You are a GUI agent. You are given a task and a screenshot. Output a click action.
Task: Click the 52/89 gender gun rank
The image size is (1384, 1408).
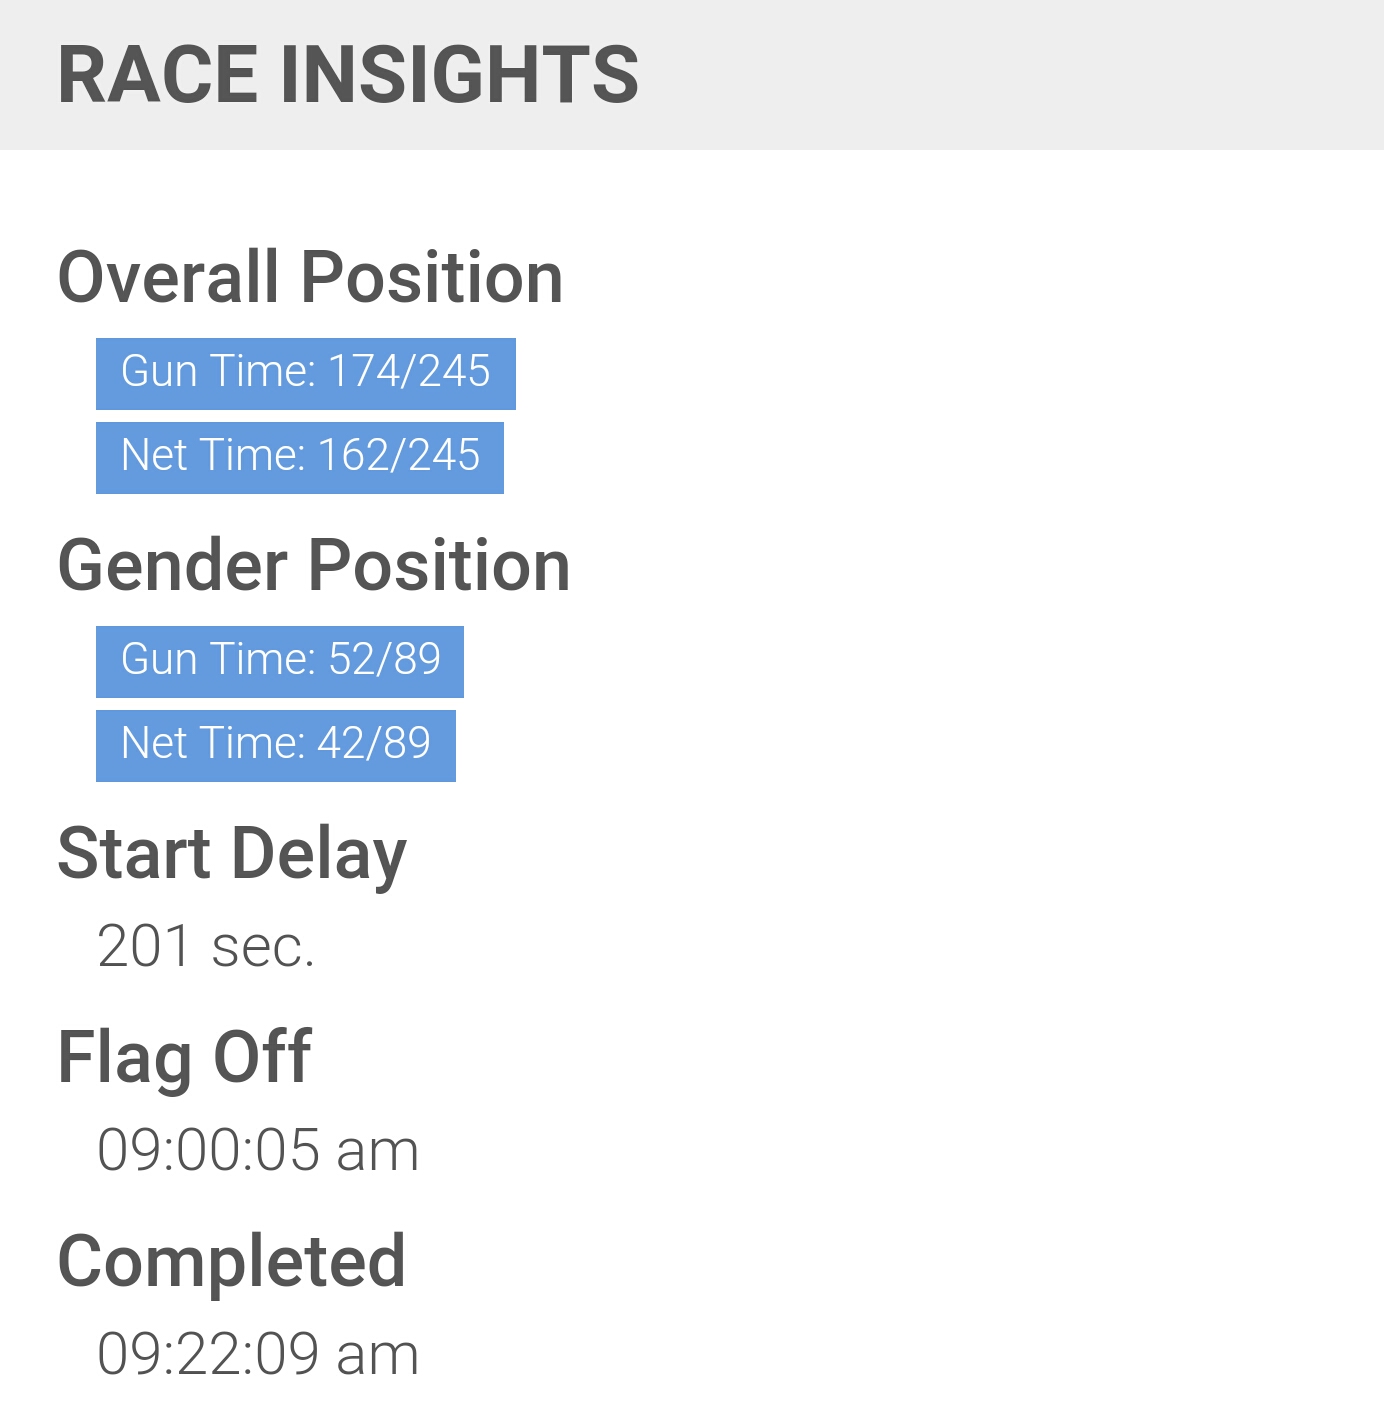point(385,660)
